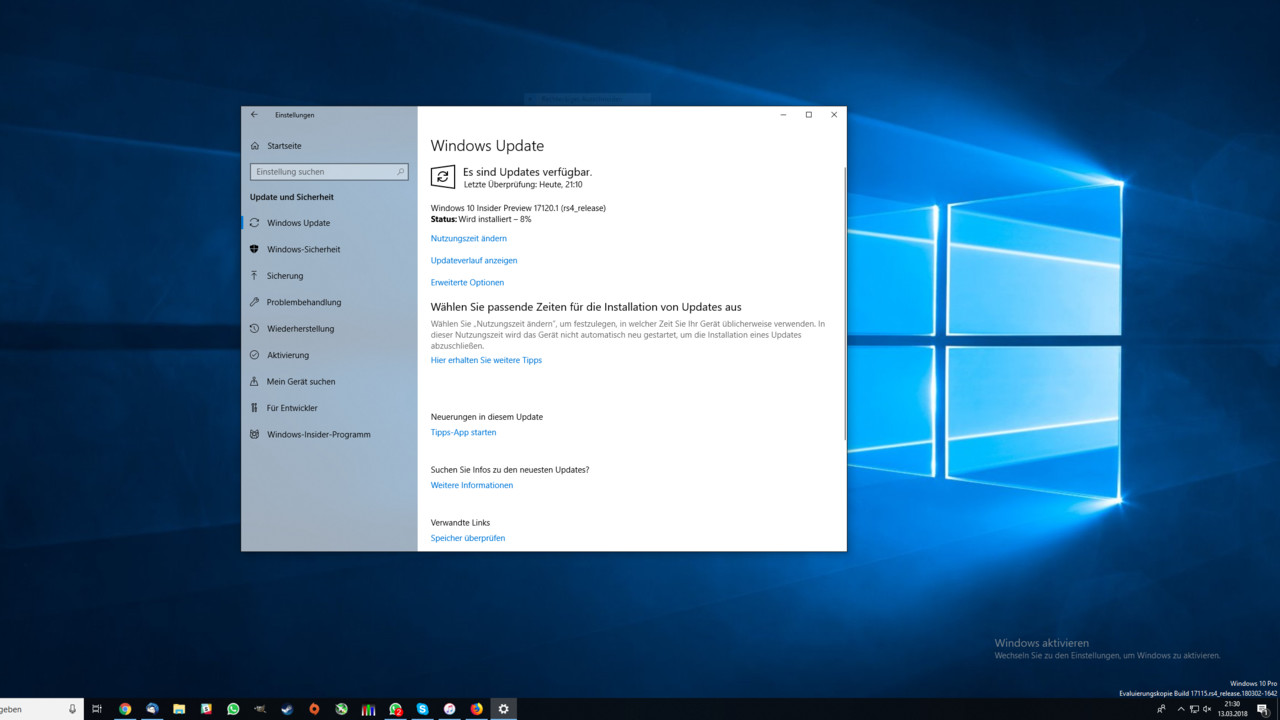Click the 'Es sind Updates verfügbar.' heading
Screen dimensions: 1280x720
(527, 172)
